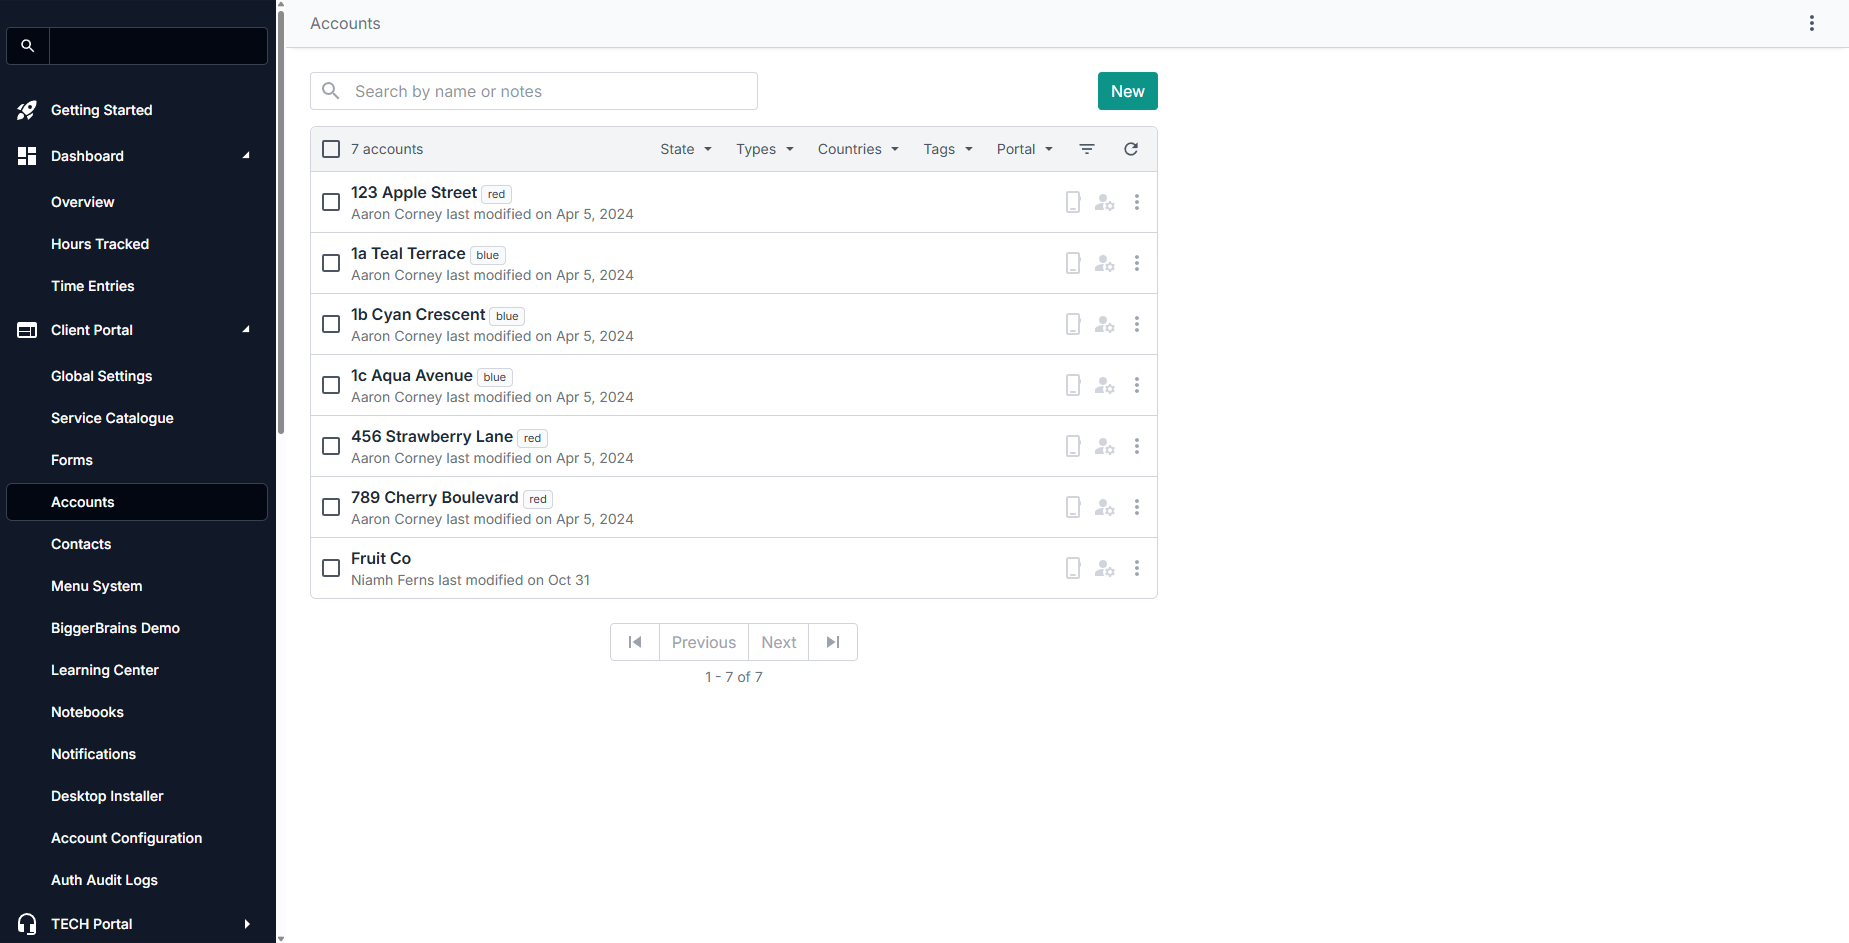Click device icon for 456 Strawberry Lane
Viewport: 1849px width, 943px height.
1073,446
